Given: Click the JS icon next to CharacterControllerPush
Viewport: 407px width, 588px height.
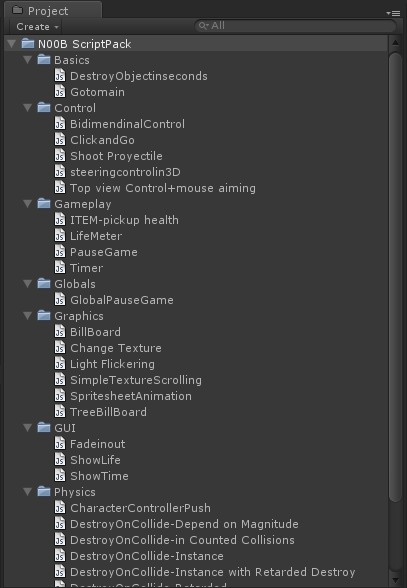Looking at the screenshot, I should tap(60, 508).
